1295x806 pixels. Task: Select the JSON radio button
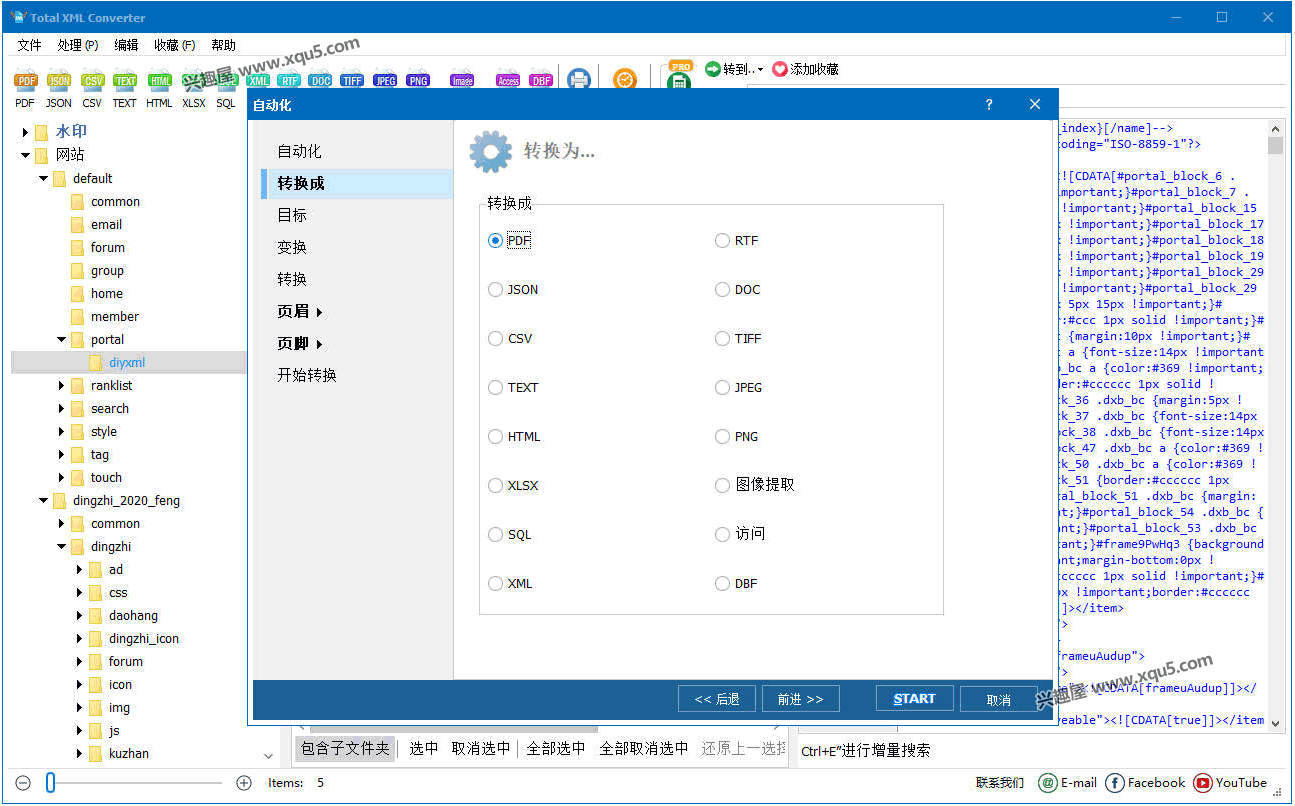(x=495, y=290)
